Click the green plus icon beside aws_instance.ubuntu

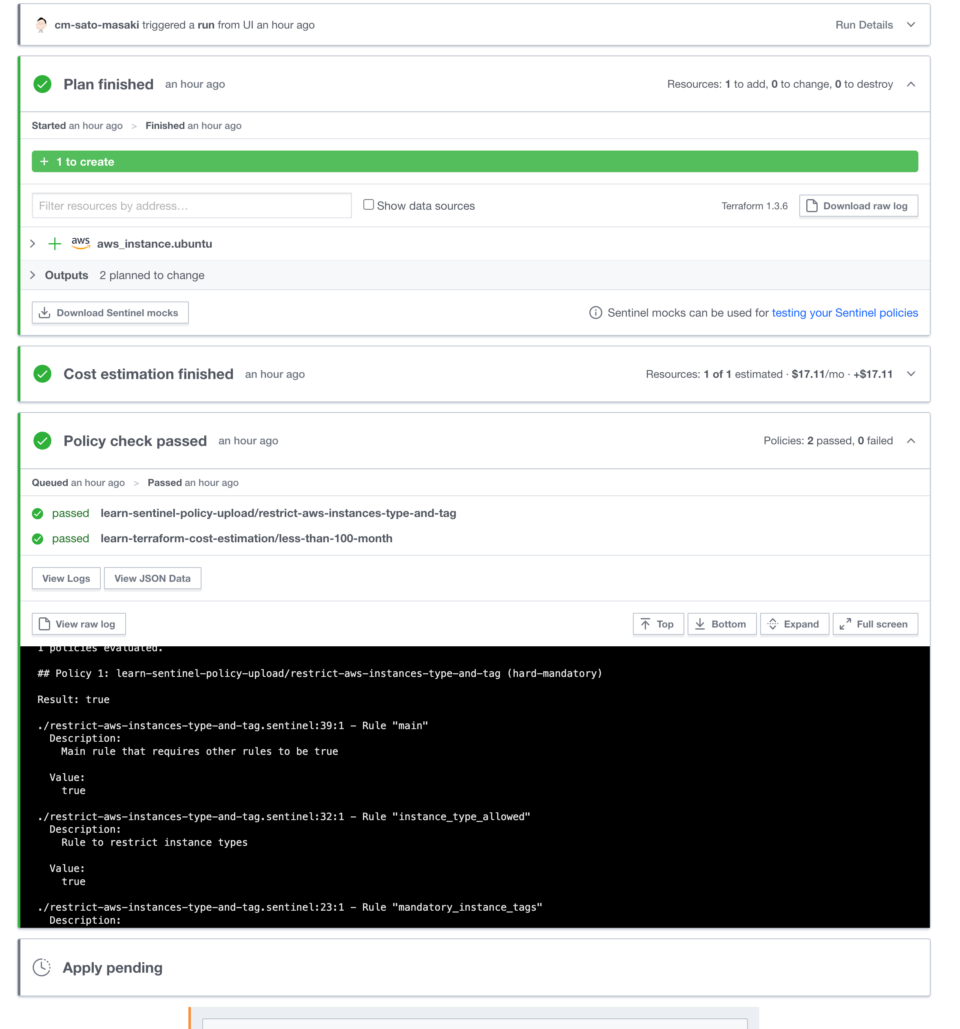tap(54, 244)
